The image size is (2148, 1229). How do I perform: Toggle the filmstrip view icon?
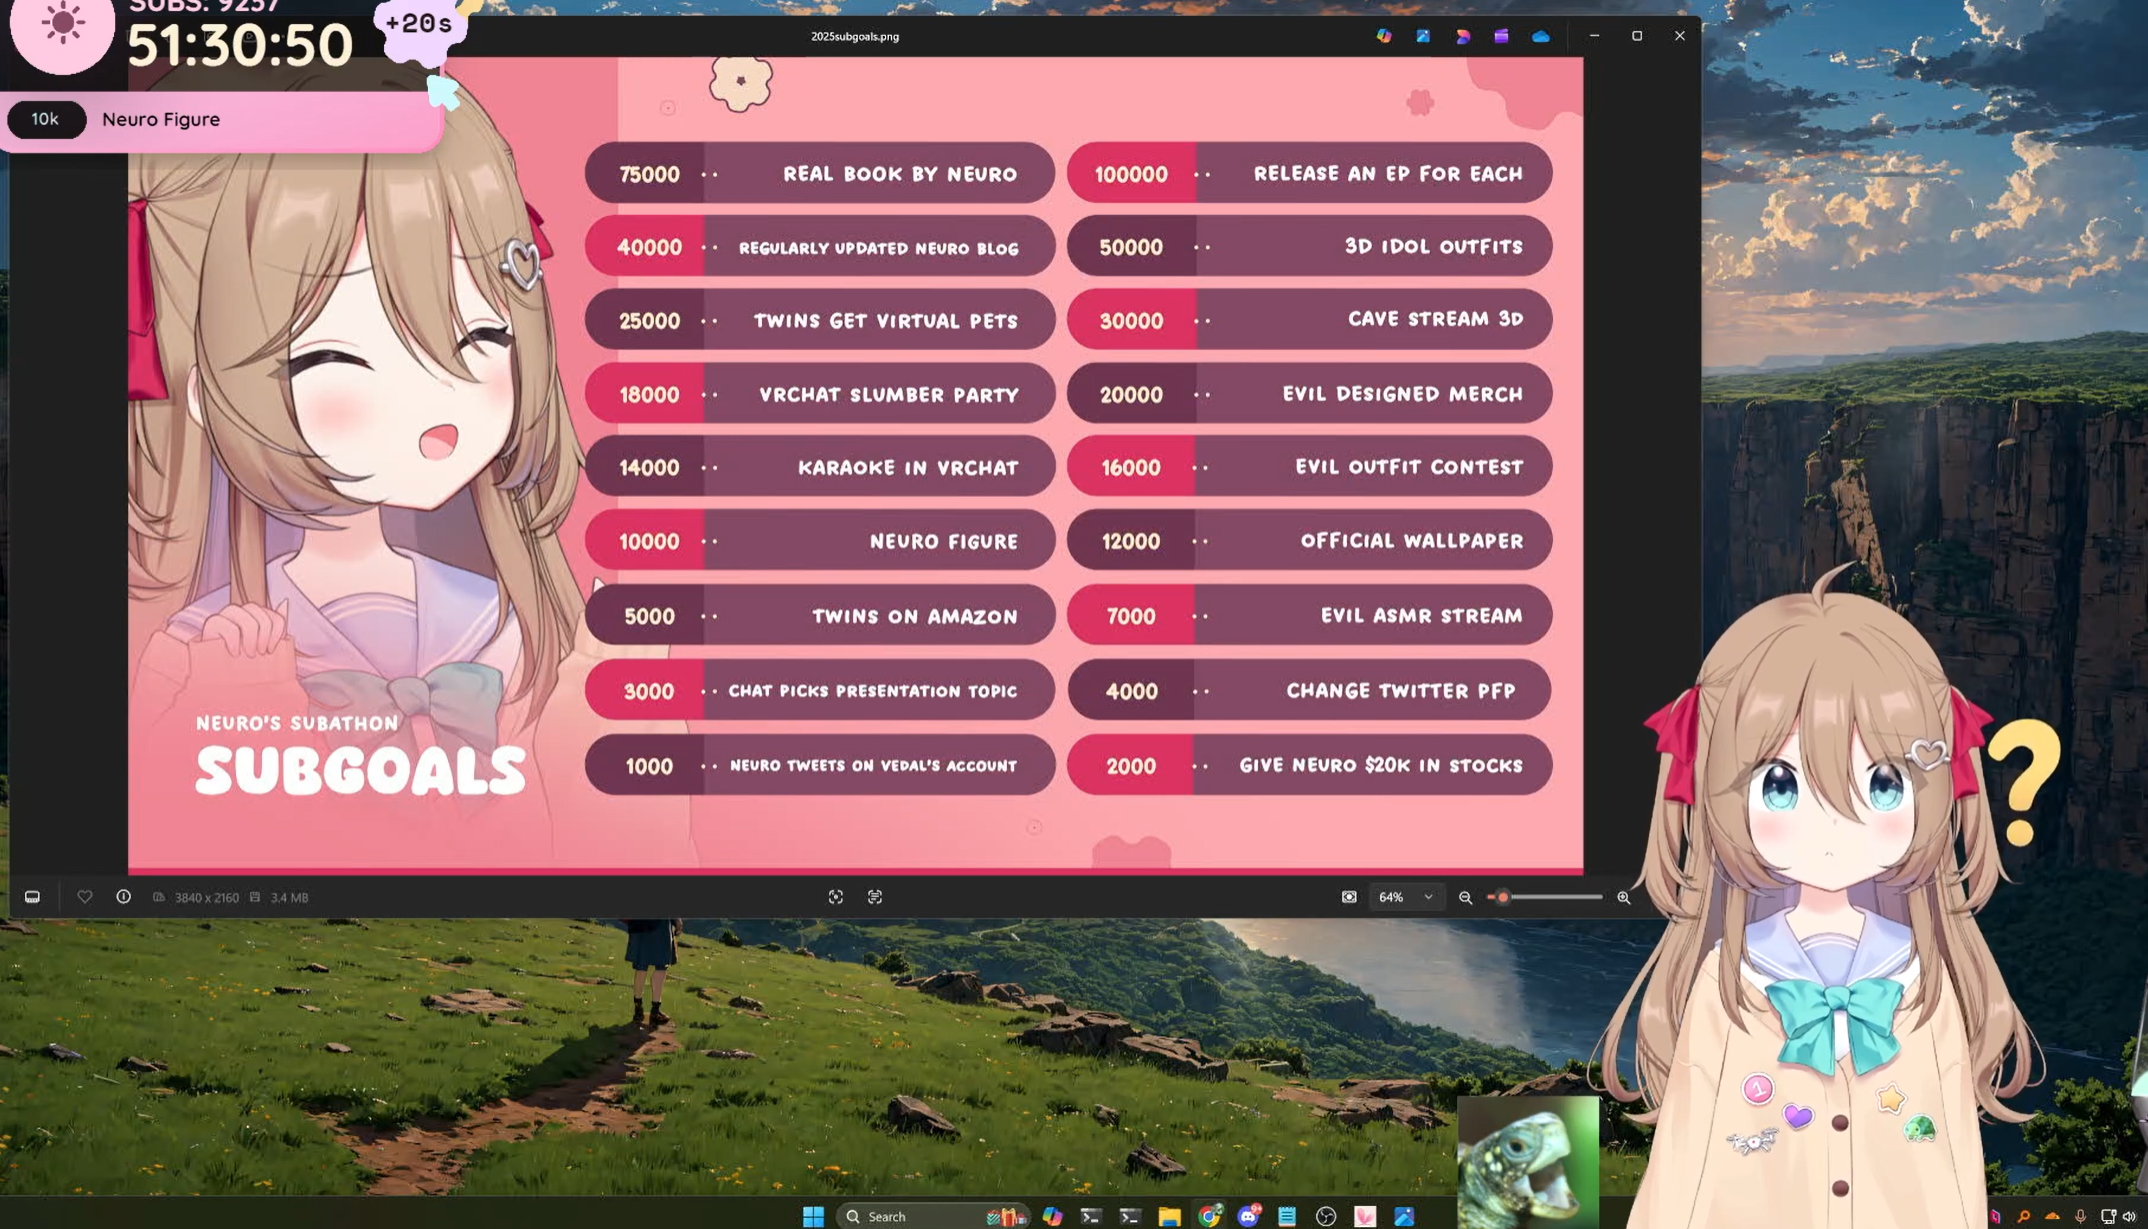pos(32,897)
